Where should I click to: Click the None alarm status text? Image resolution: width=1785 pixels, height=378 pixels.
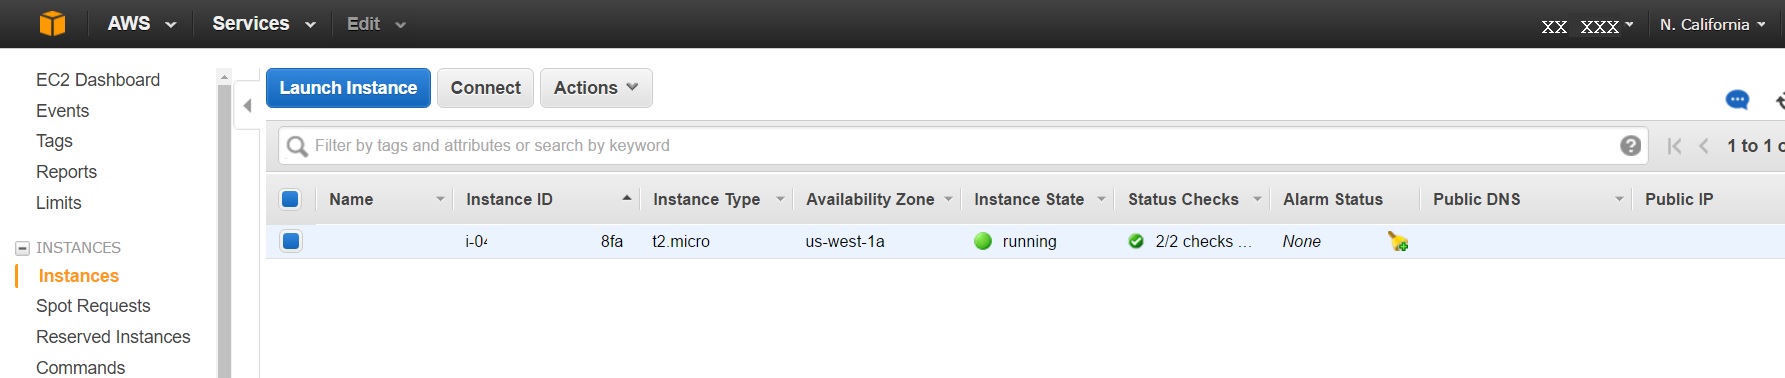pos(1302,241)
